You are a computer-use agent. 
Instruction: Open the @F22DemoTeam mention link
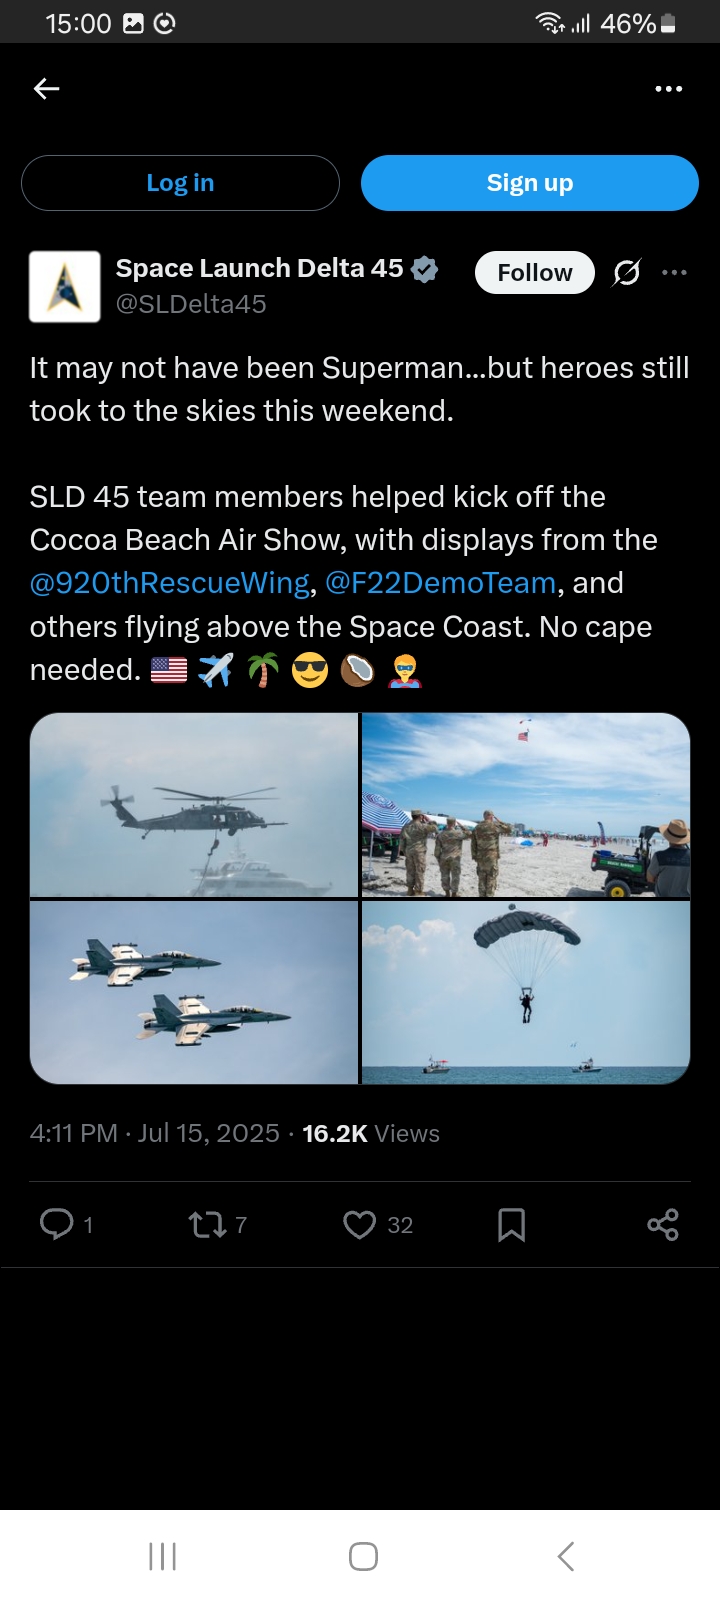click(x=441, y=583)
